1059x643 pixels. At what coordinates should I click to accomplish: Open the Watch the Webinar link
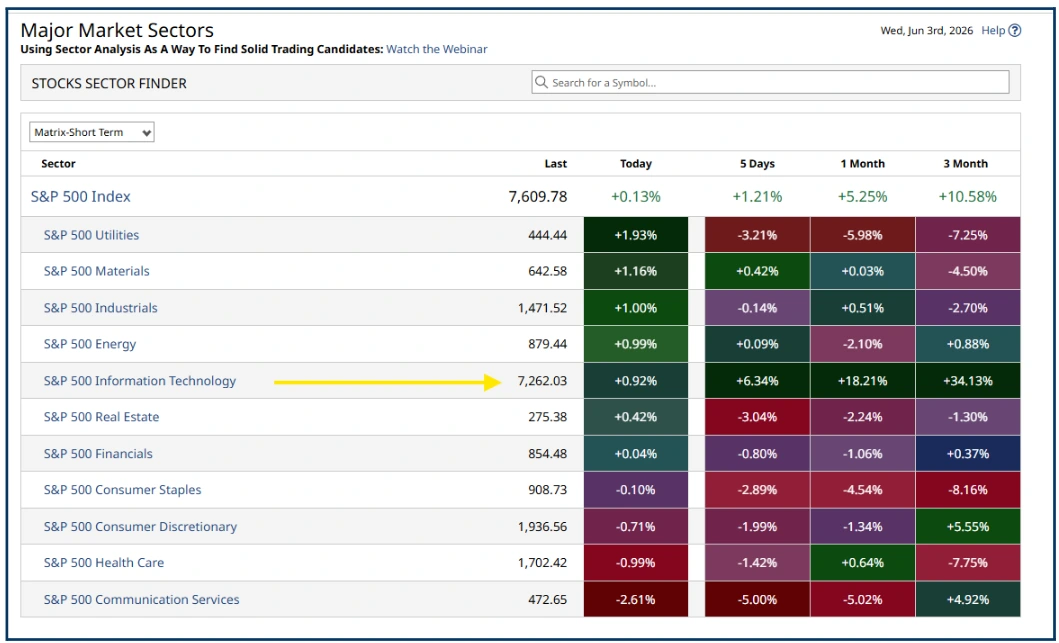[436, 49]
